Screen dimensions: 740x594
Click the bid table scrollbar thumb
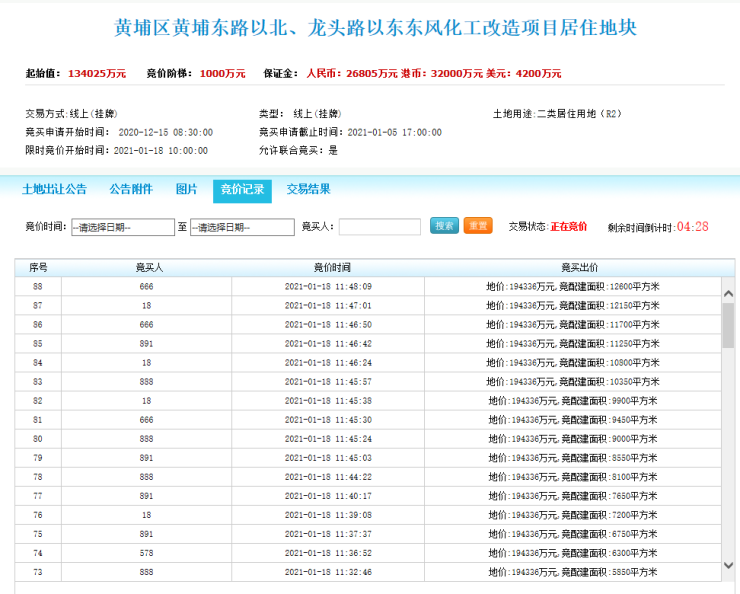click(x=728, y=325)
